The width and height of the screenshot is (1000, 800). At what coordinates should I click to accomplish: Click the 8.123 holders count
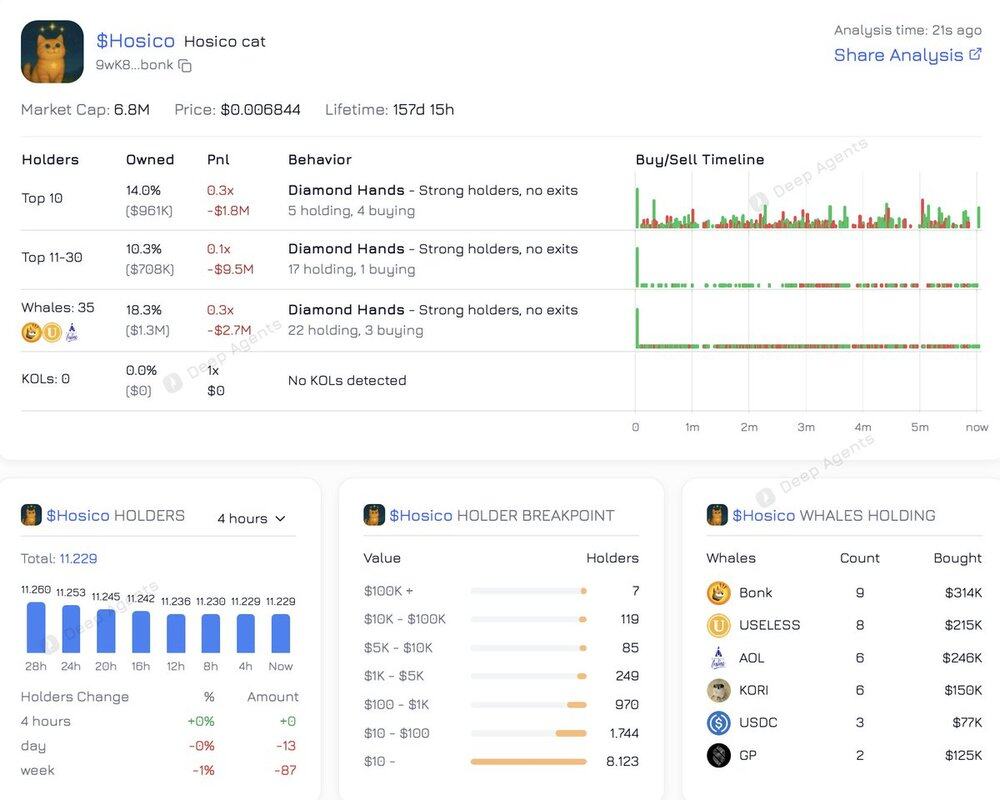coord(622,762)
